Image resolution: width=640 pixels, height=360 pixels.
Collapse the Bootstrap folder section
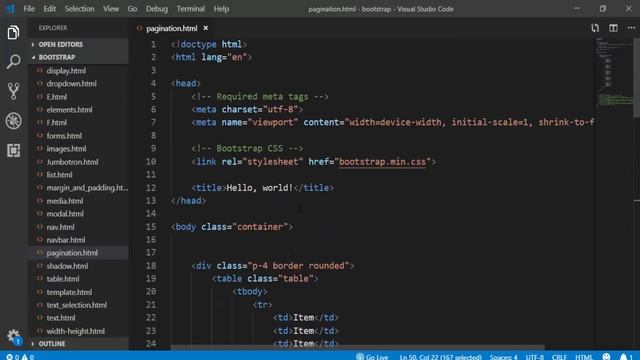(78, 57)
